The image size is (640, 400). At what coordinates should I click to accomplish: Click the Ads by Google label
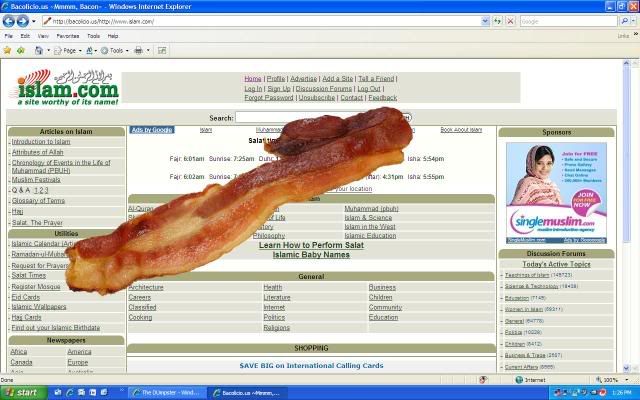152,130
